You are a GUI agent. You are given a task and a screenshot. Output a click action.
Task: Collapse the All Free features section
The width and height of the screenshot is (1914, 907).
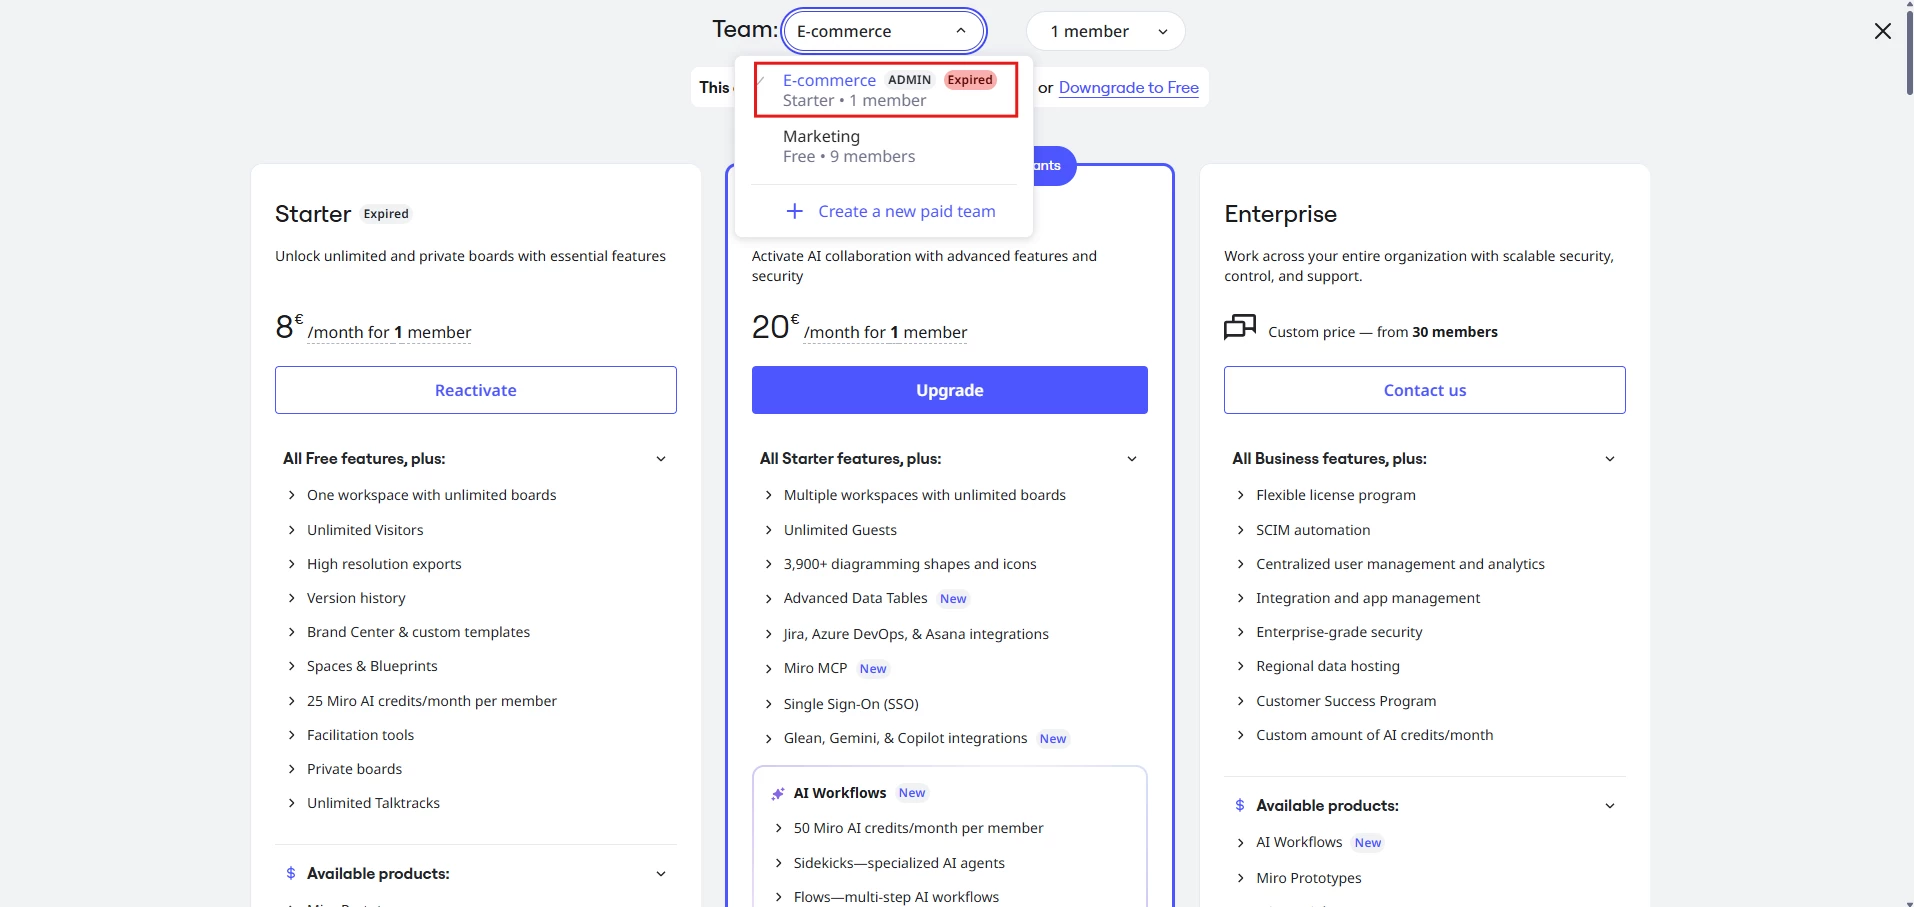(660, 459)
